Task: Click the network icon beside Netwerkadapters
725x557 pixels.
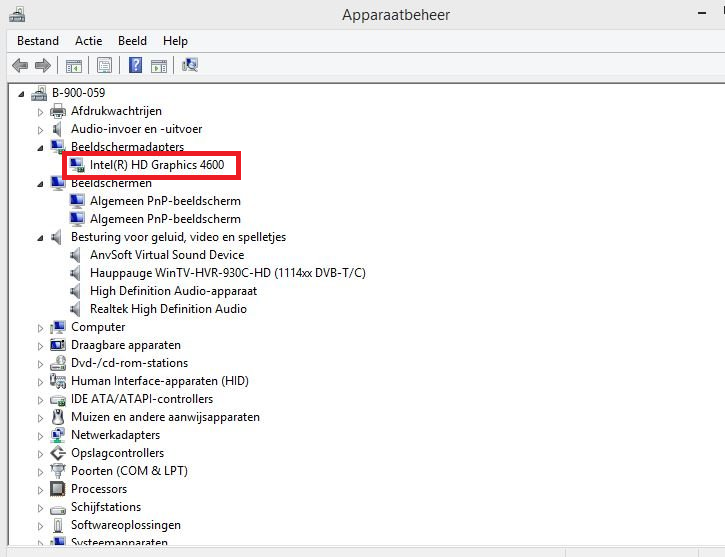Action: [x=58, y=435]
